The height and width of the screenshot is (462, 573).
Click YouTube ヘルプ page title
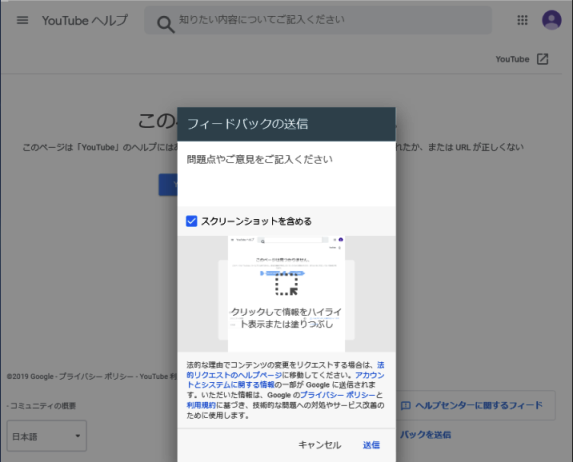[x=85, y=20]
